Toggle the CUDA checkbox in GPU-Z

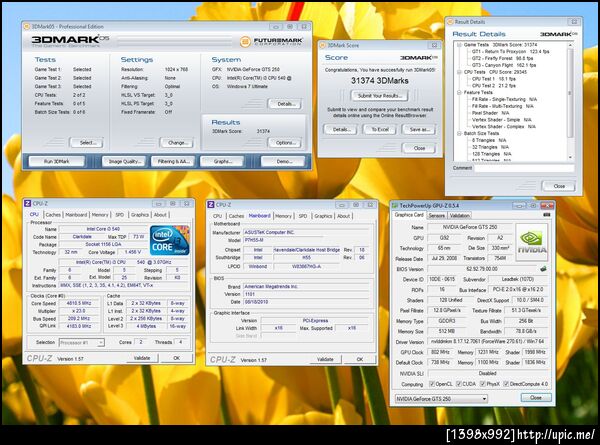point(459,384)
